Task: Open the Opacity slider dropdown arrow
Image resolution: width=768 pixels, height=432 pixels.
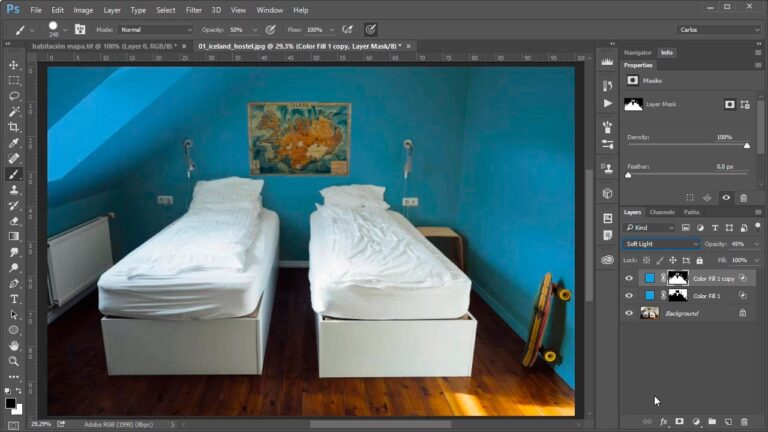Action: tap(255, 30)
